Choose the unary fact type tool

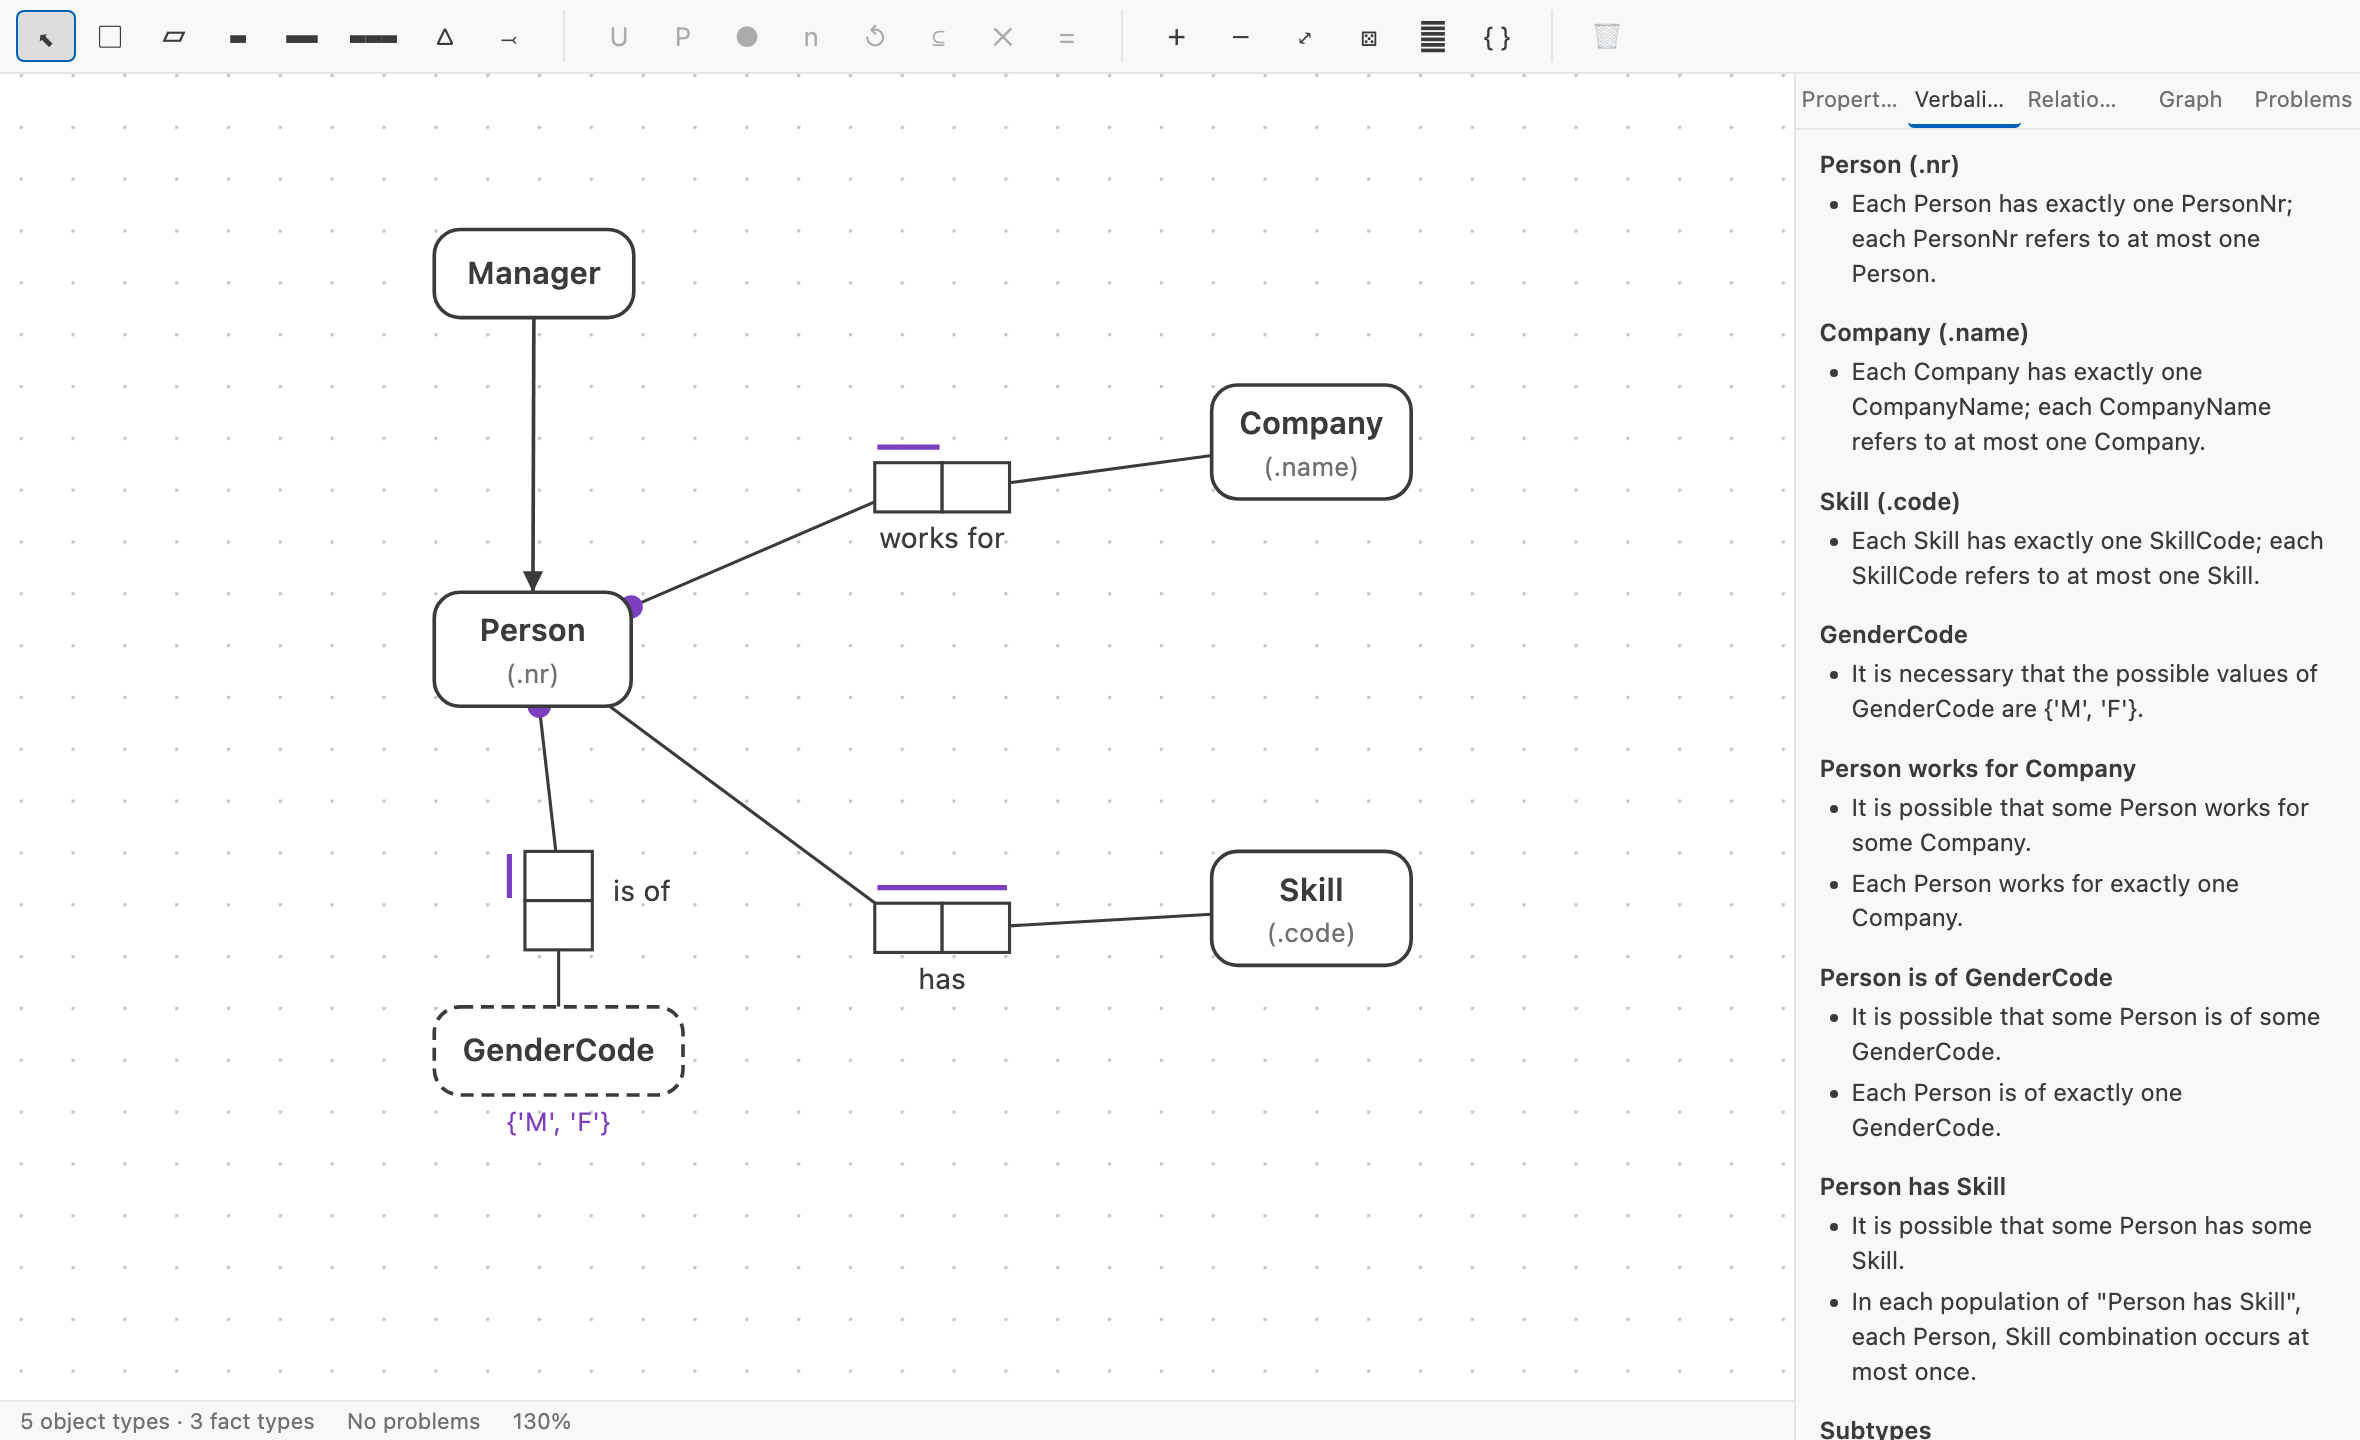[x=238, y=37]
